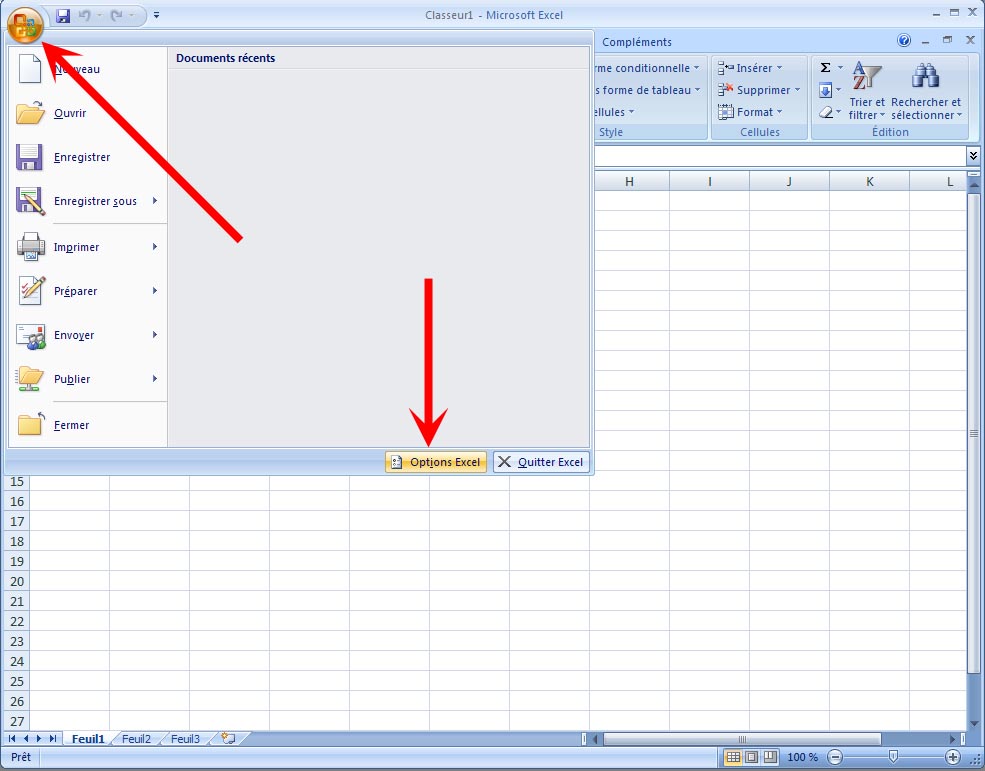Viewport: 985px width, 771px height.
Task: Switch to the Compléments ribbon tab
Action: (636, 42)
